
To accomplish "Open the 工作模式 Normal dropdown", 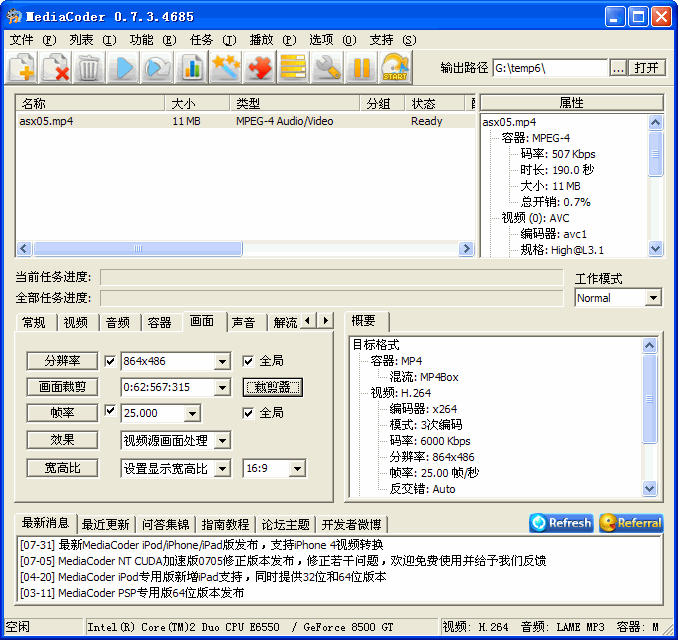I will click(x=653, y=298).
